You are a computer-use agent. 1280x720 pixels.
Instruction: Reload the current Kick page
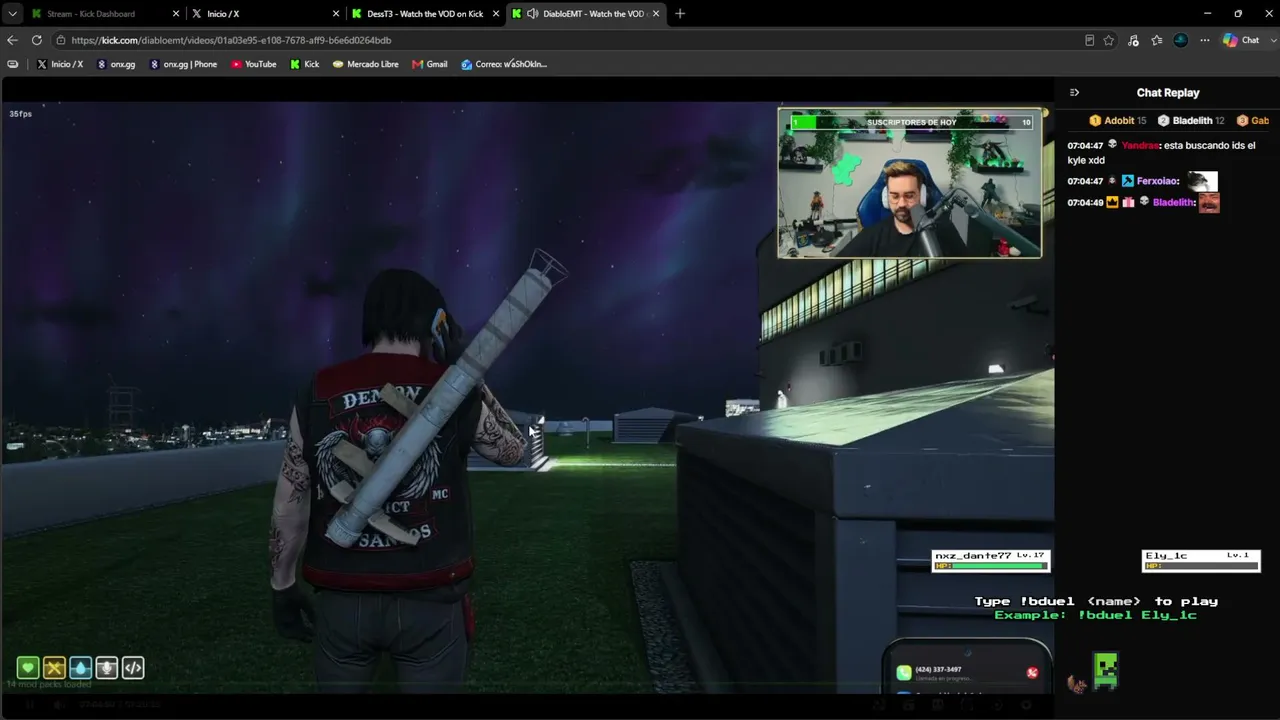(x=37, y=40)
